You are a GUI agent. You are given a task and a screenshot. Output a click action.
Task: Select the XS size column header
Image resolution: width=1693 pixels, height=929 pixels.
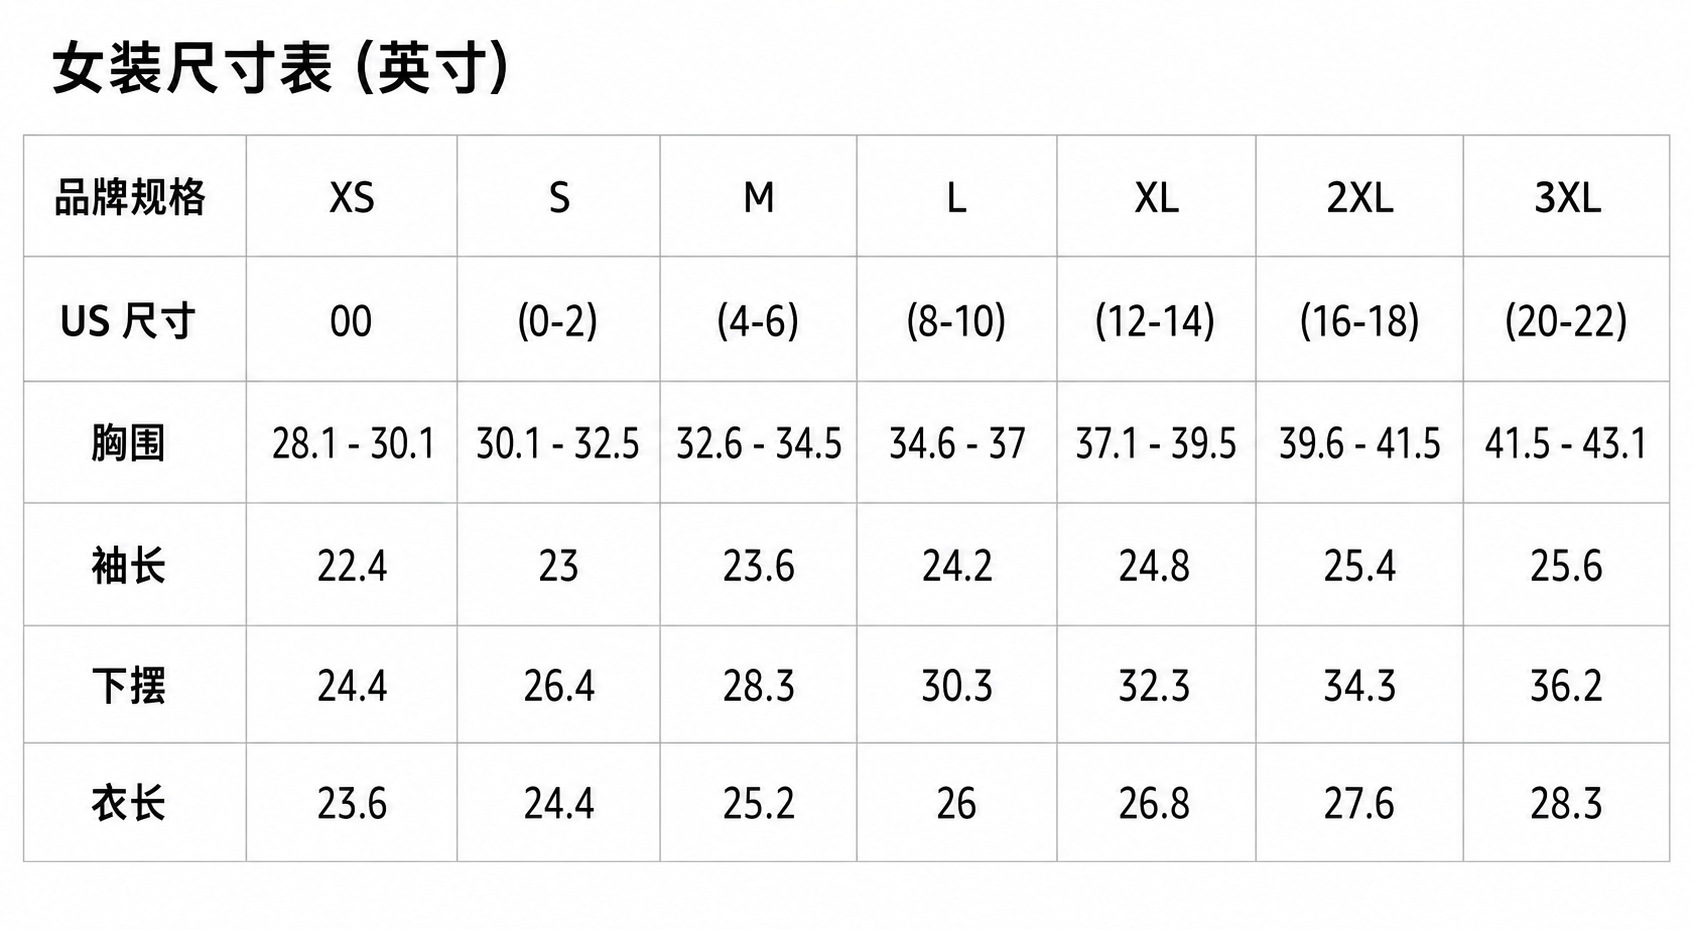pos(352,198)
